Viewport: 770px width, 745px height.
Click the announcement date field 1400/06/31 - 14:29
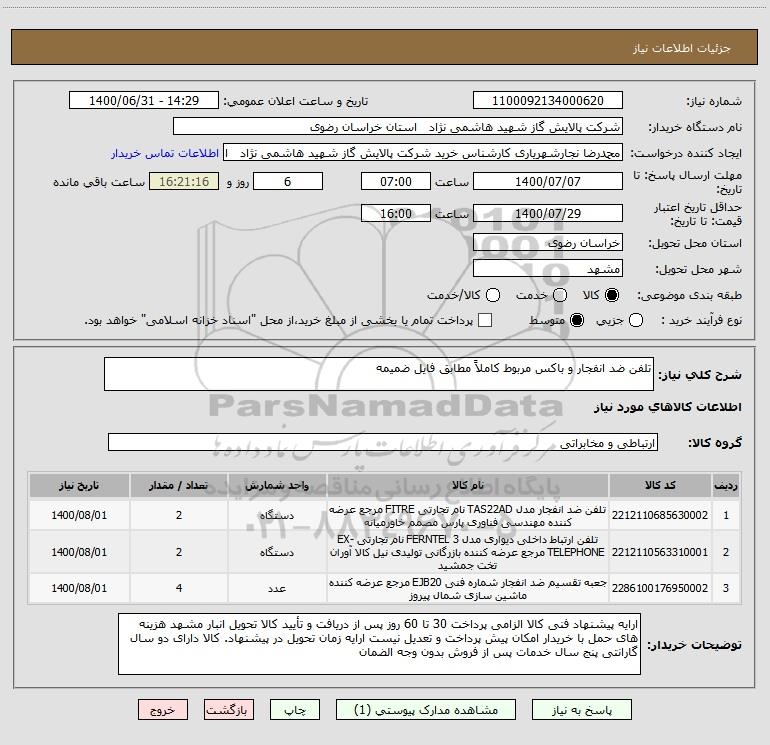point(144,101)
